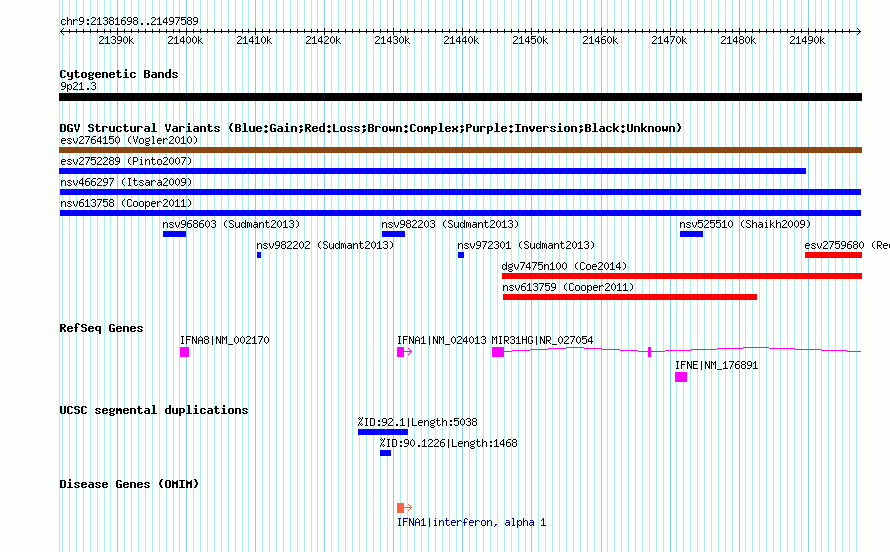
Task: Click the 92.1% ID segmental duplication bar
Action: click(x=383, y=432)
